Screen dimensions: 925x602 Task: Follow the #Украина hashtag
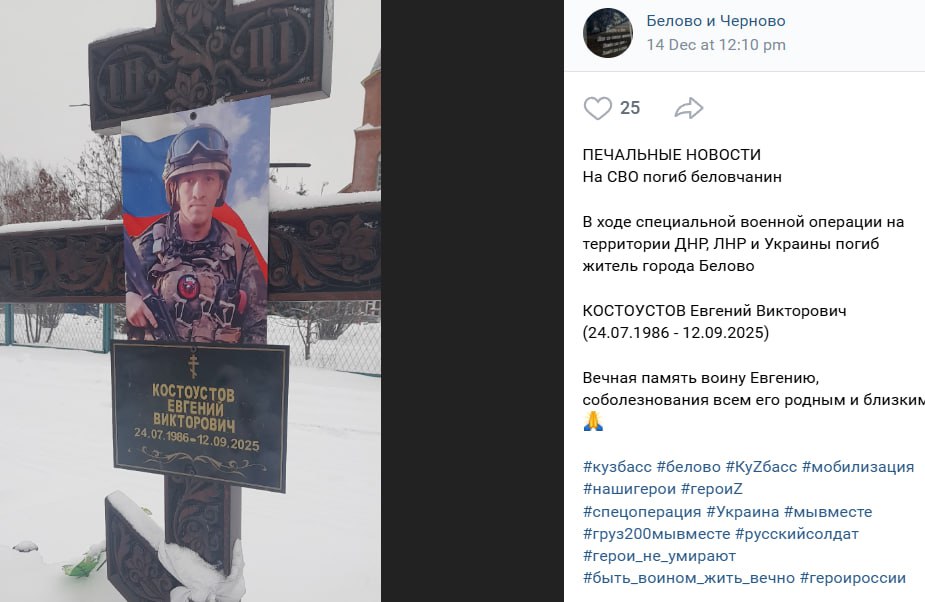pos(743,512)
